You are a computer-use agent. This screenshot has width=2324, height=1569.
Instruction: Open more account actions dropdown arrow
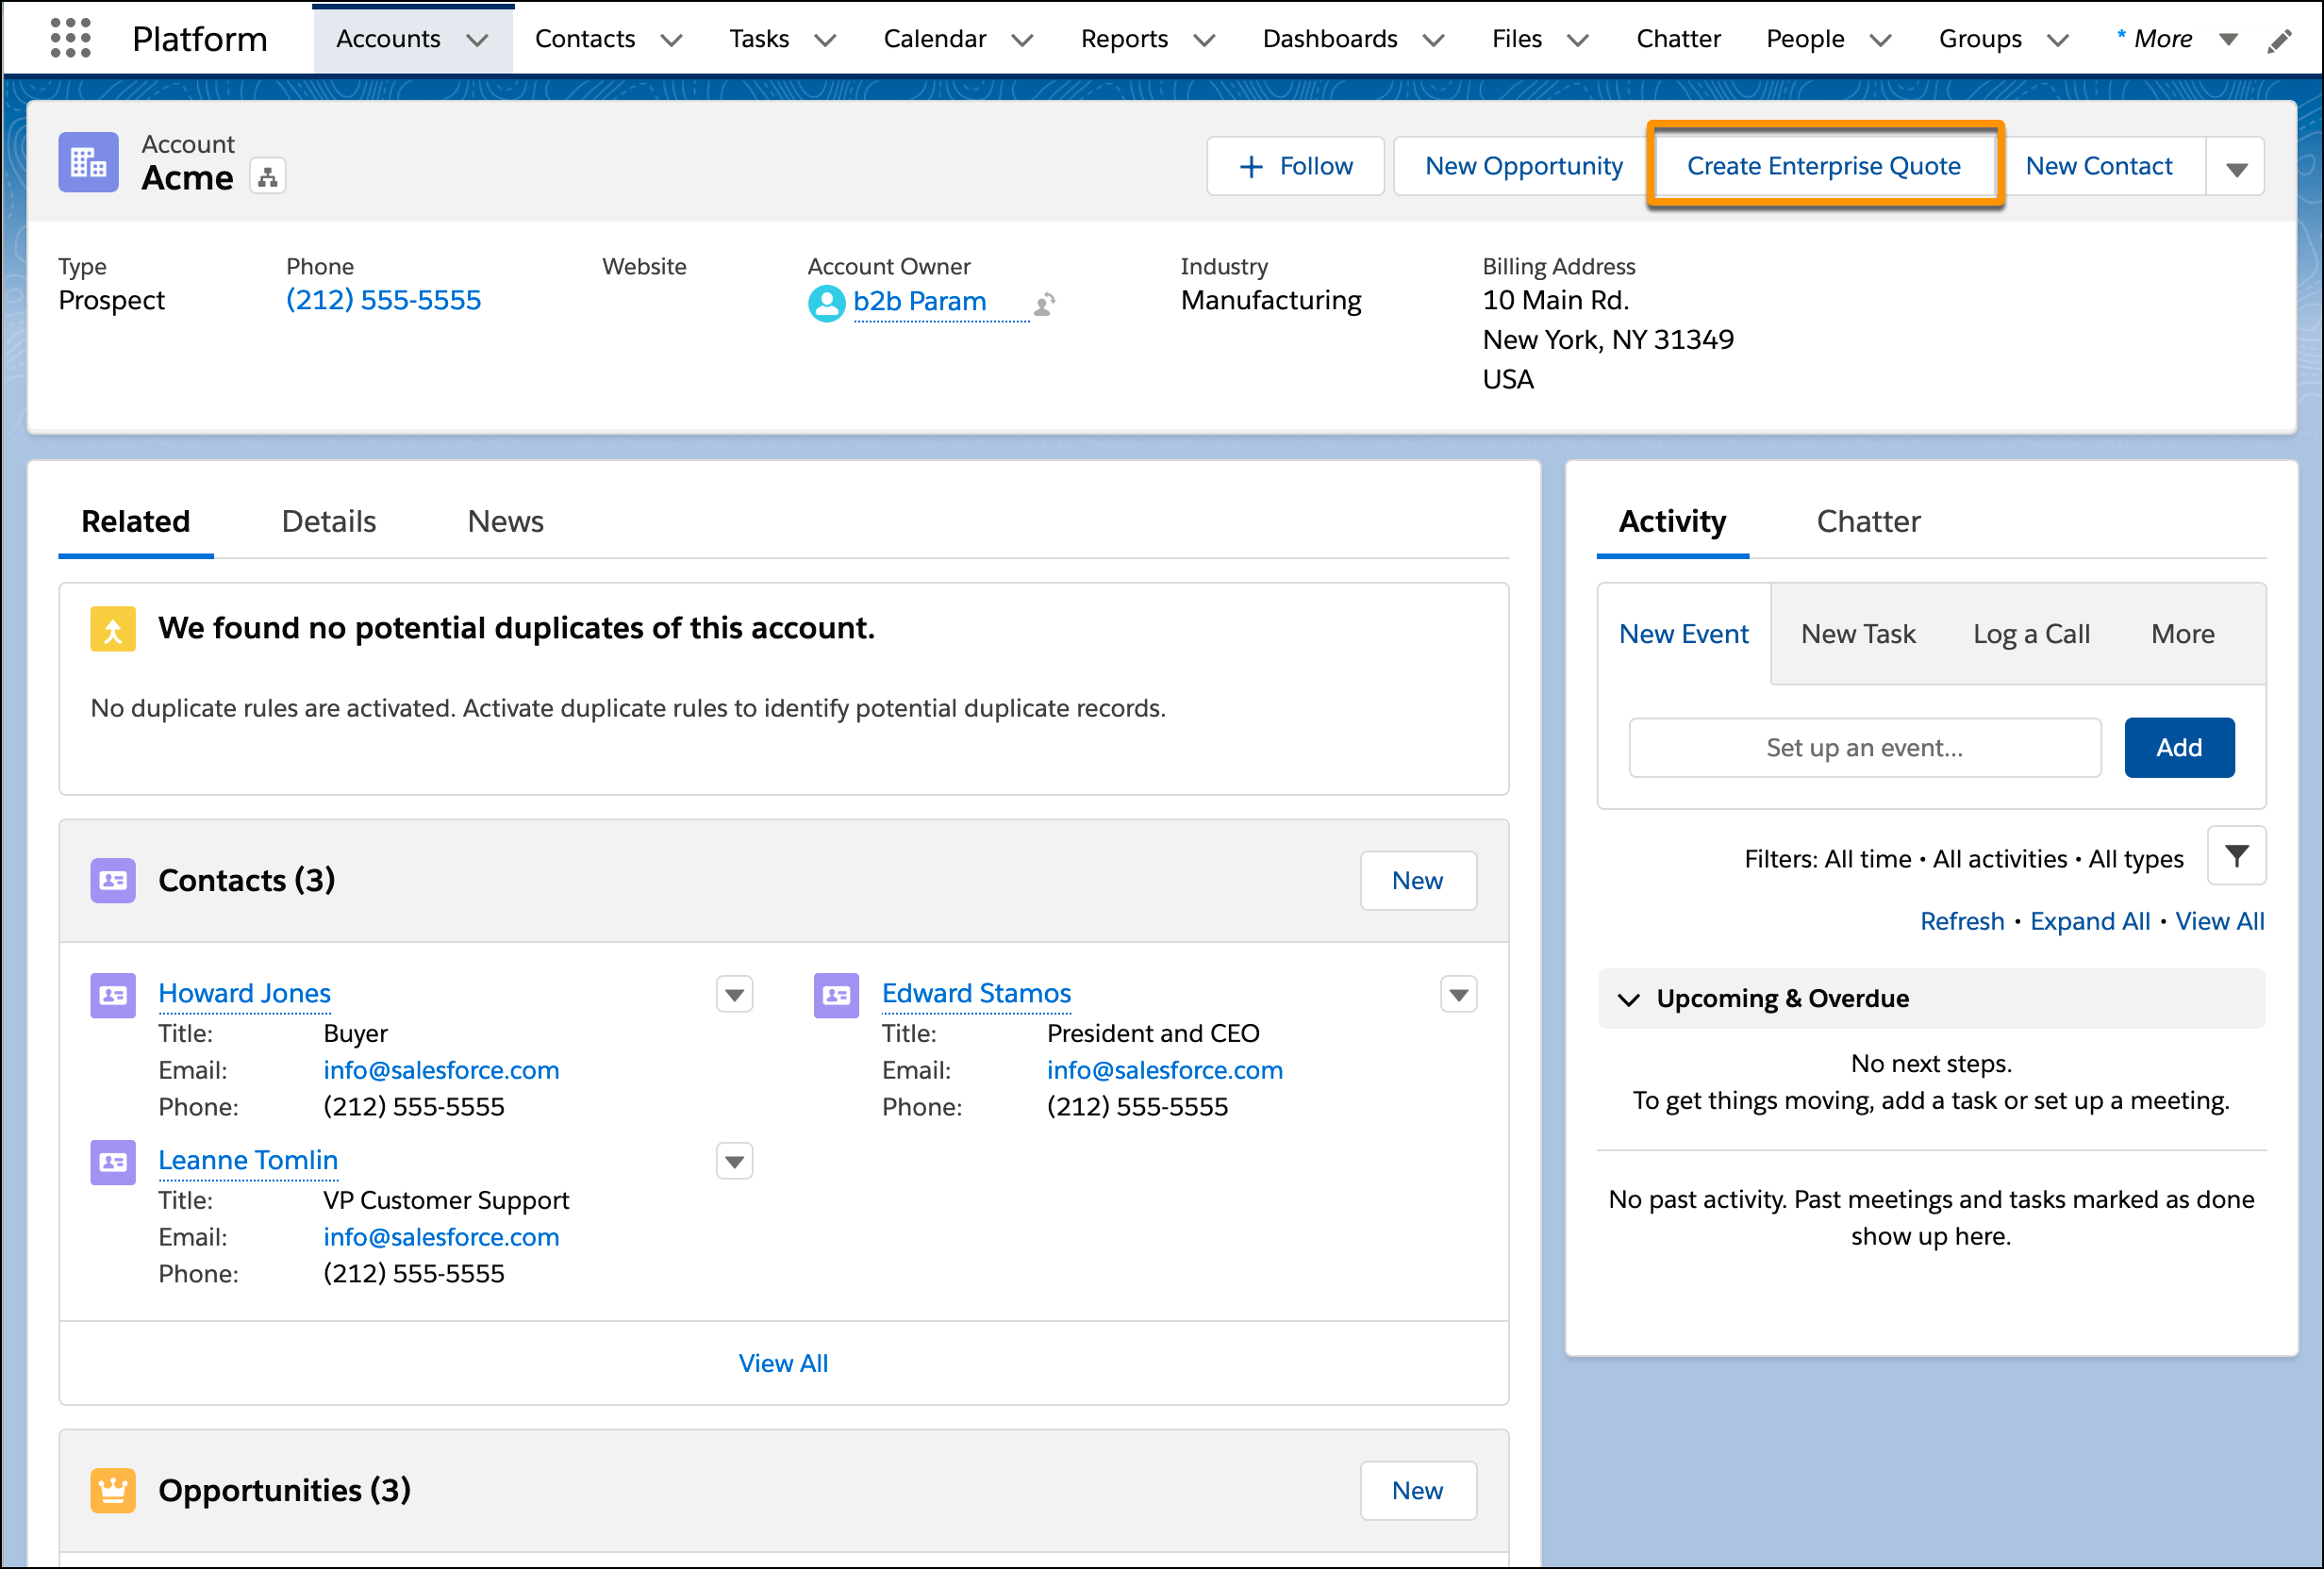[x=2236, y=167]
